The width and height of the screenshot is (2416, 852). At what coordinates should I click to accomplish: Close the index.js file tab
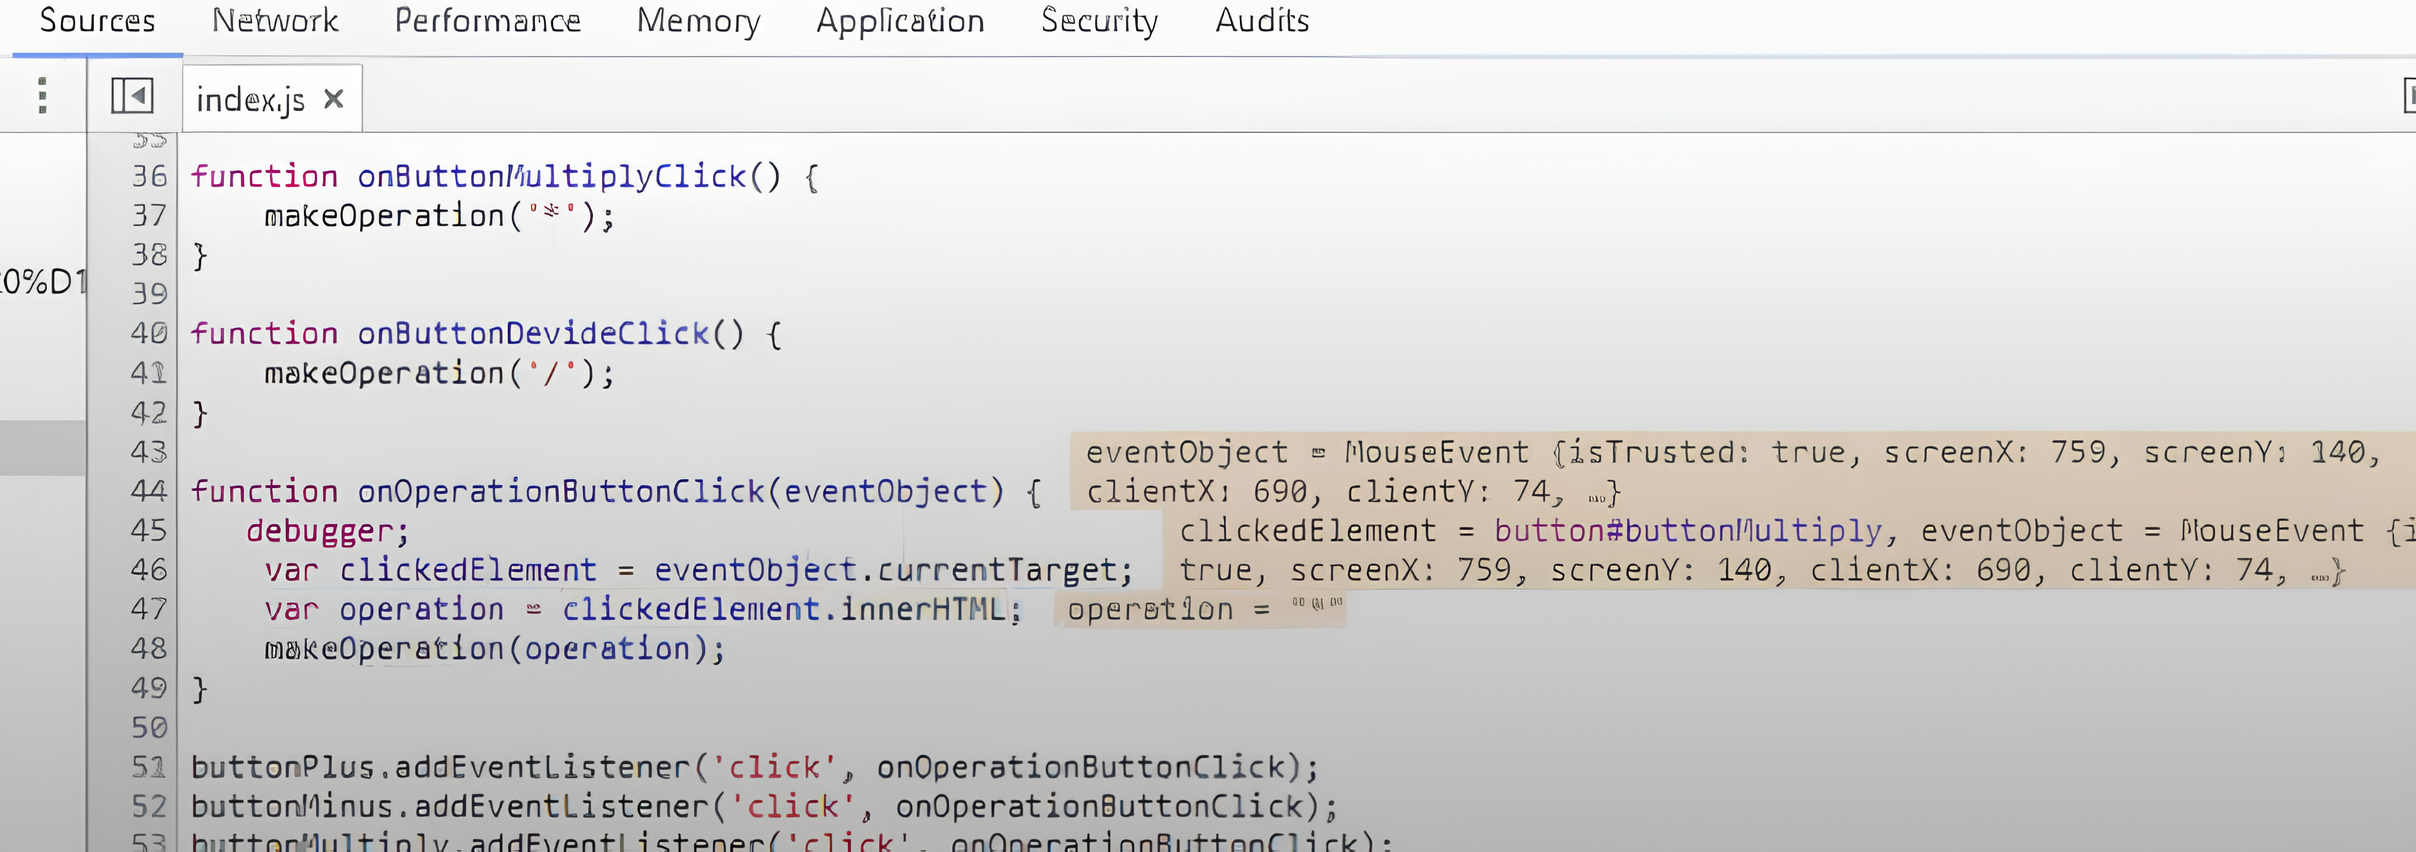tap(334, 99)
